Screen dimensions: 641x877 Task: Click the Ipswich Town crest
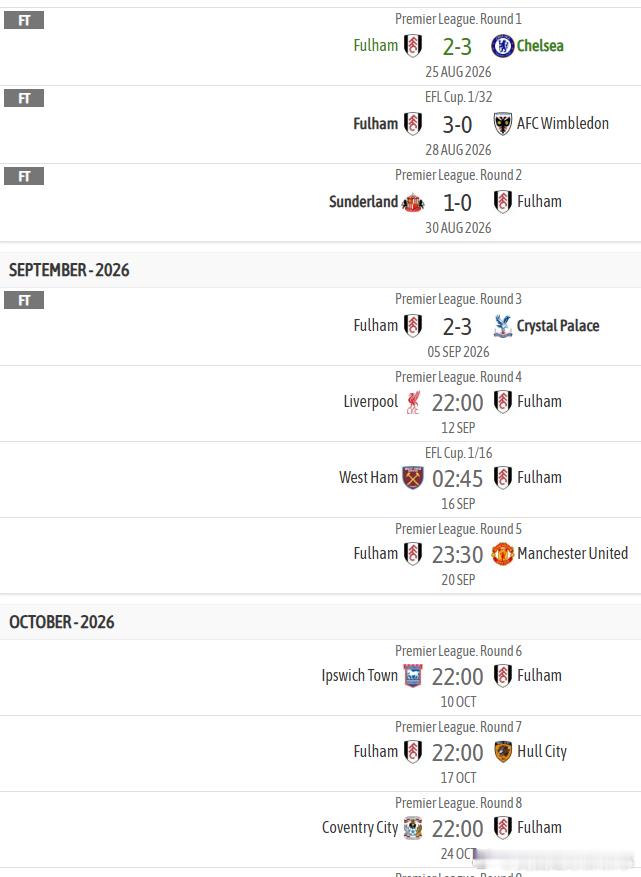(413, 676)
